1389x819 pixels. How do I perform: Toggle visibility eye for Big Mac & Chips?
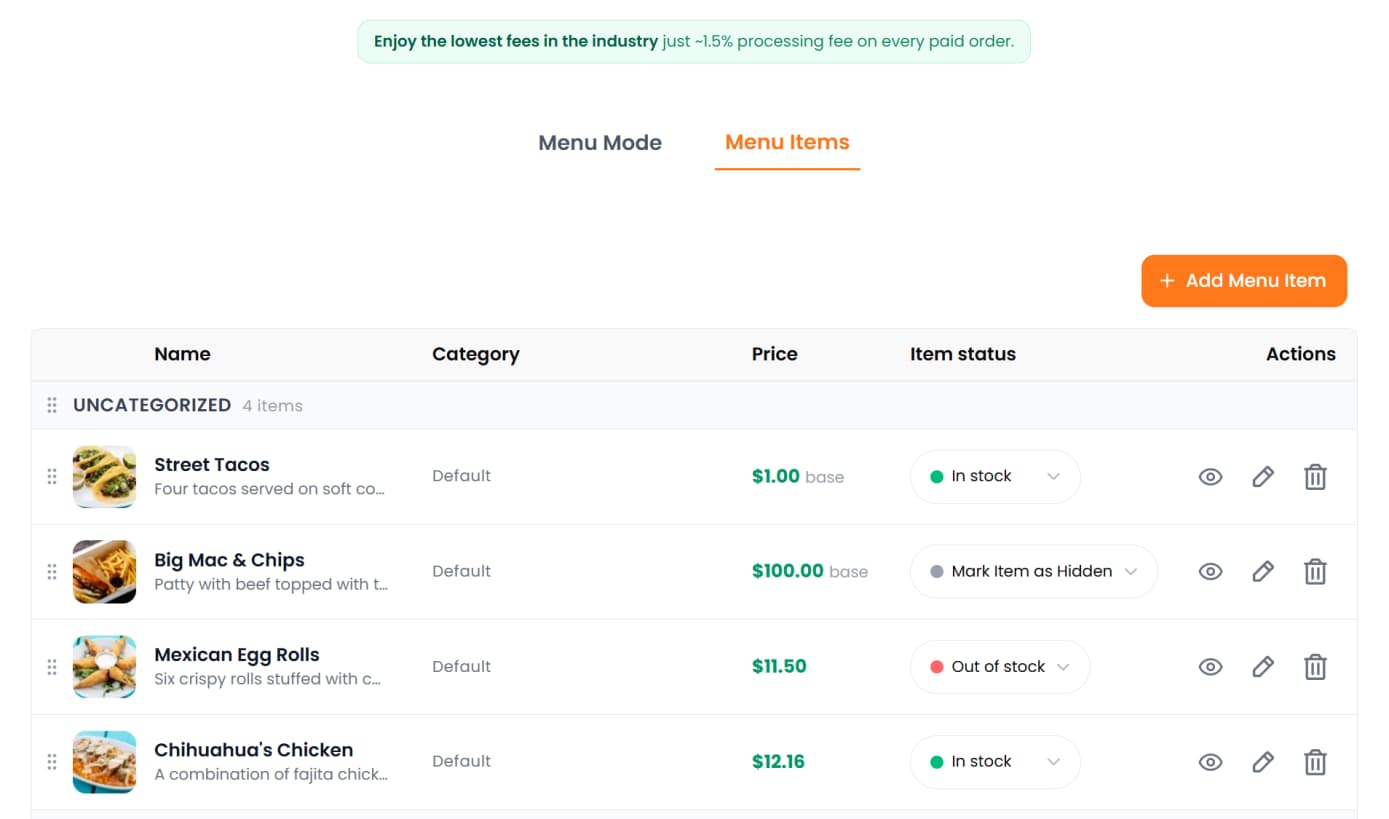(1210, 572)
